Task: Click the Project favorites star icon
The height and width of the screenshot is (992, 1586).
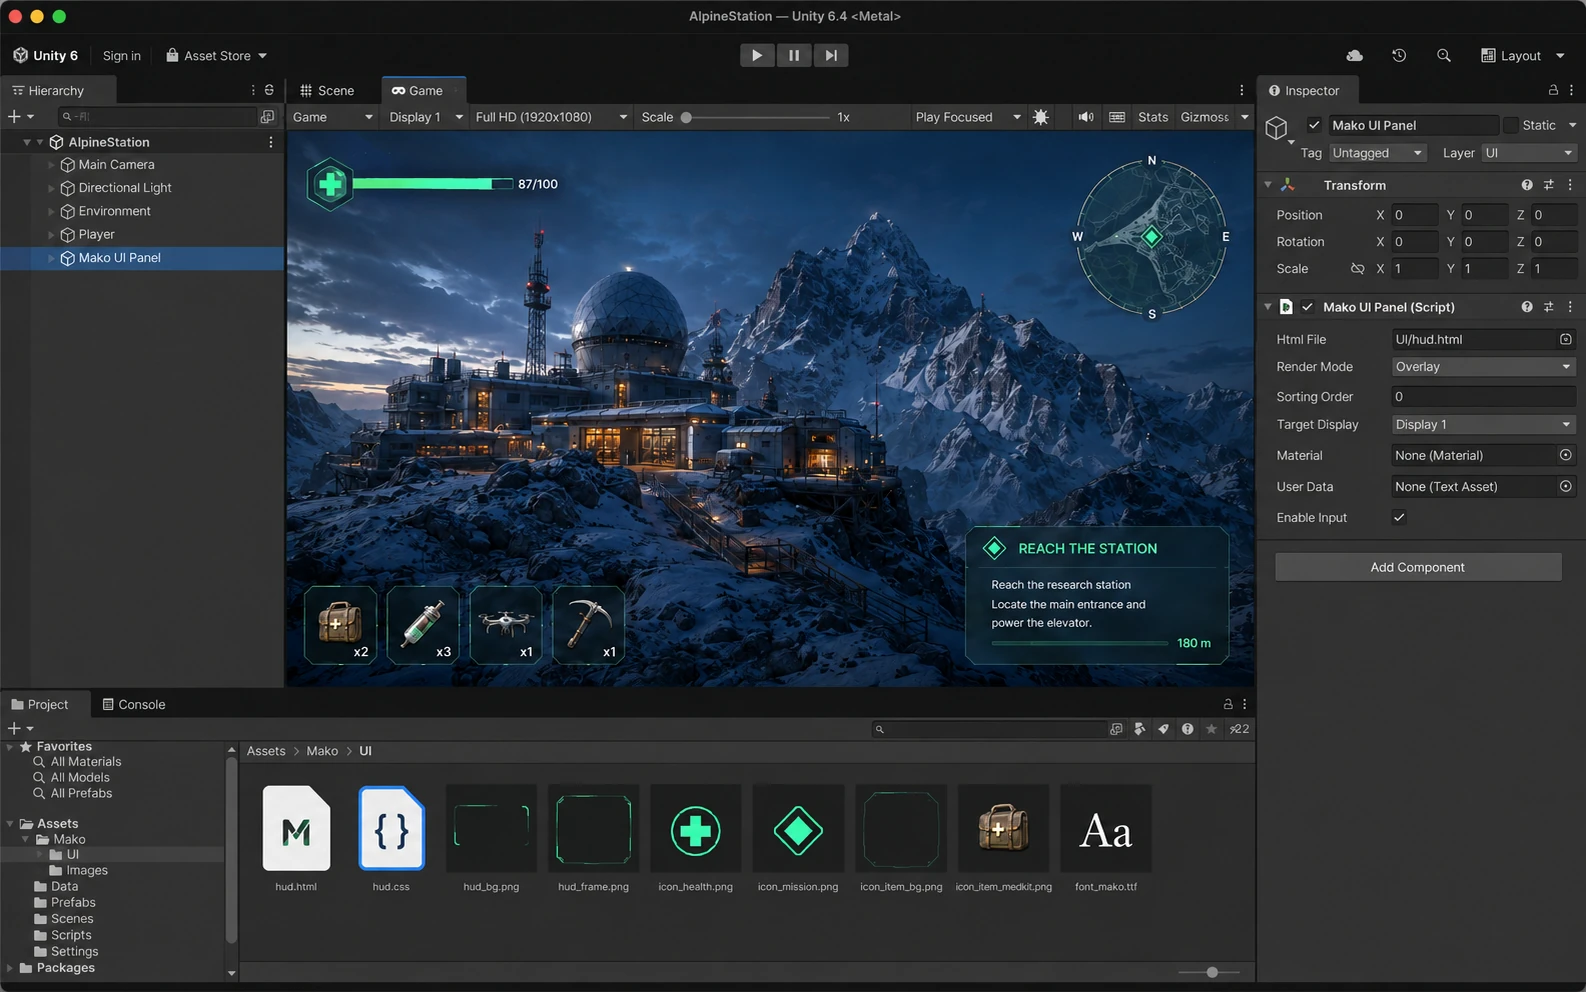Action: pos(1211,729)
